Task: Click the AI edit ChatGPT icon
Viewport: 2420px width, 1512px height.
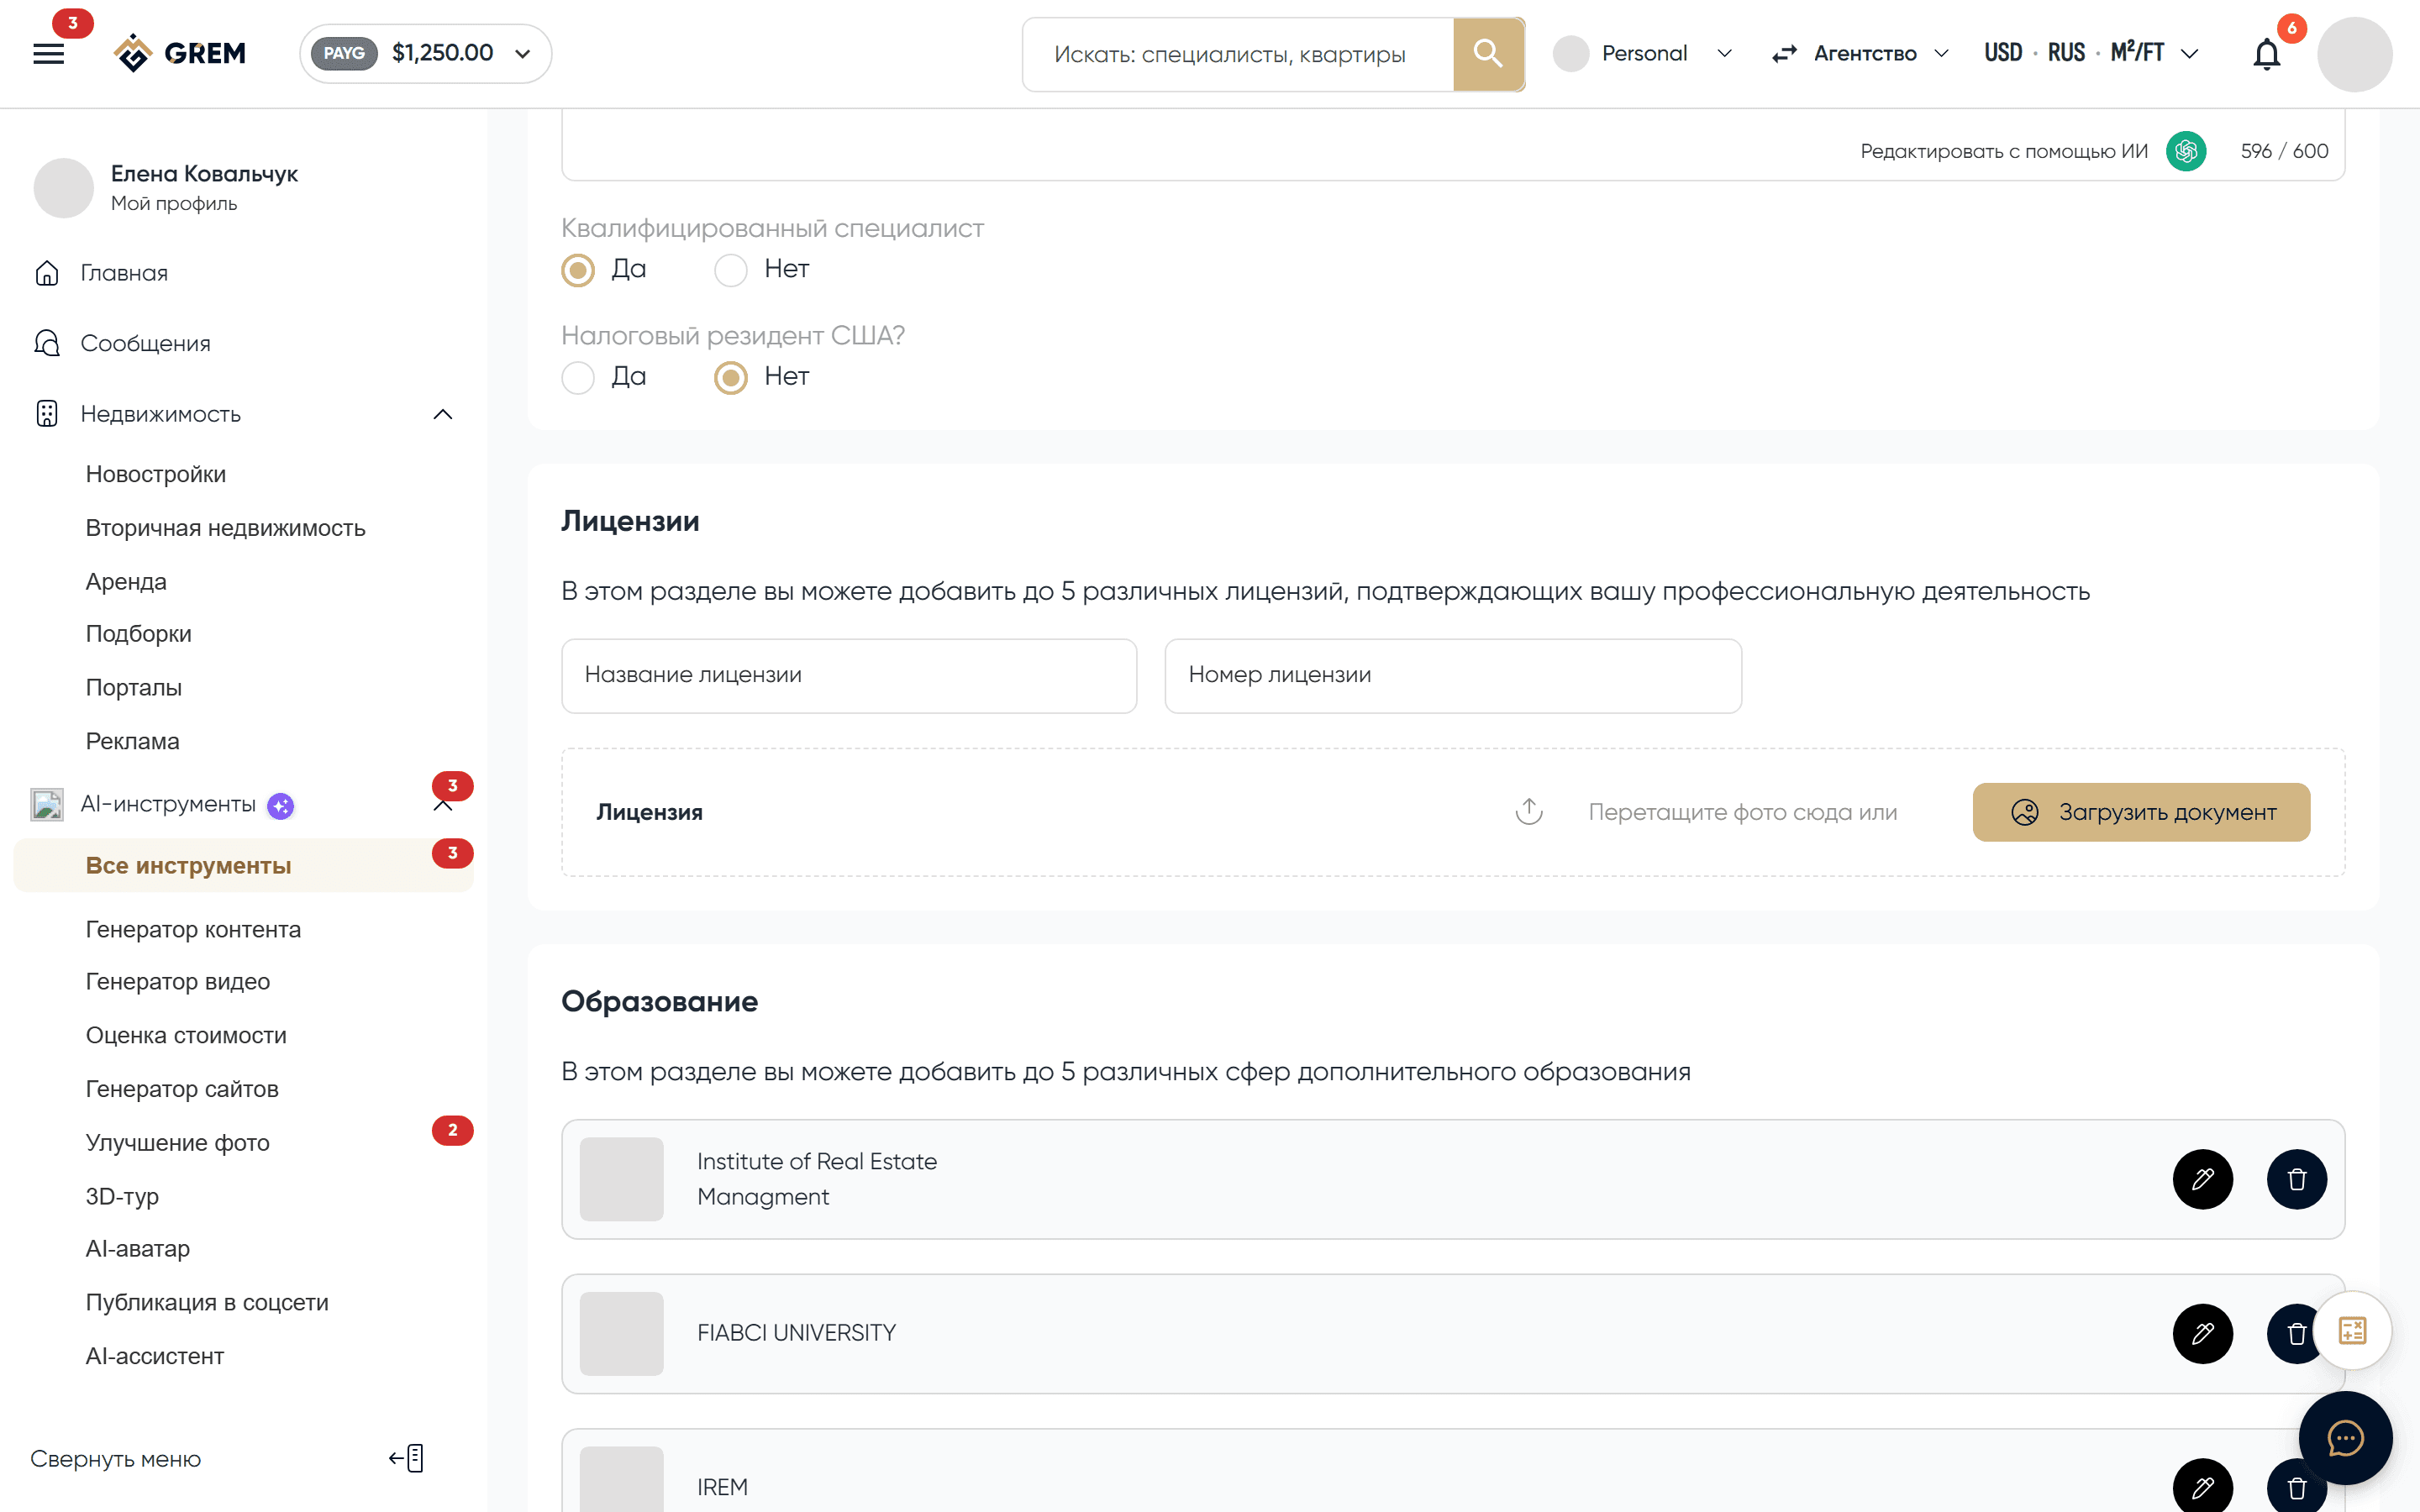Action: tap(2186, 151)
